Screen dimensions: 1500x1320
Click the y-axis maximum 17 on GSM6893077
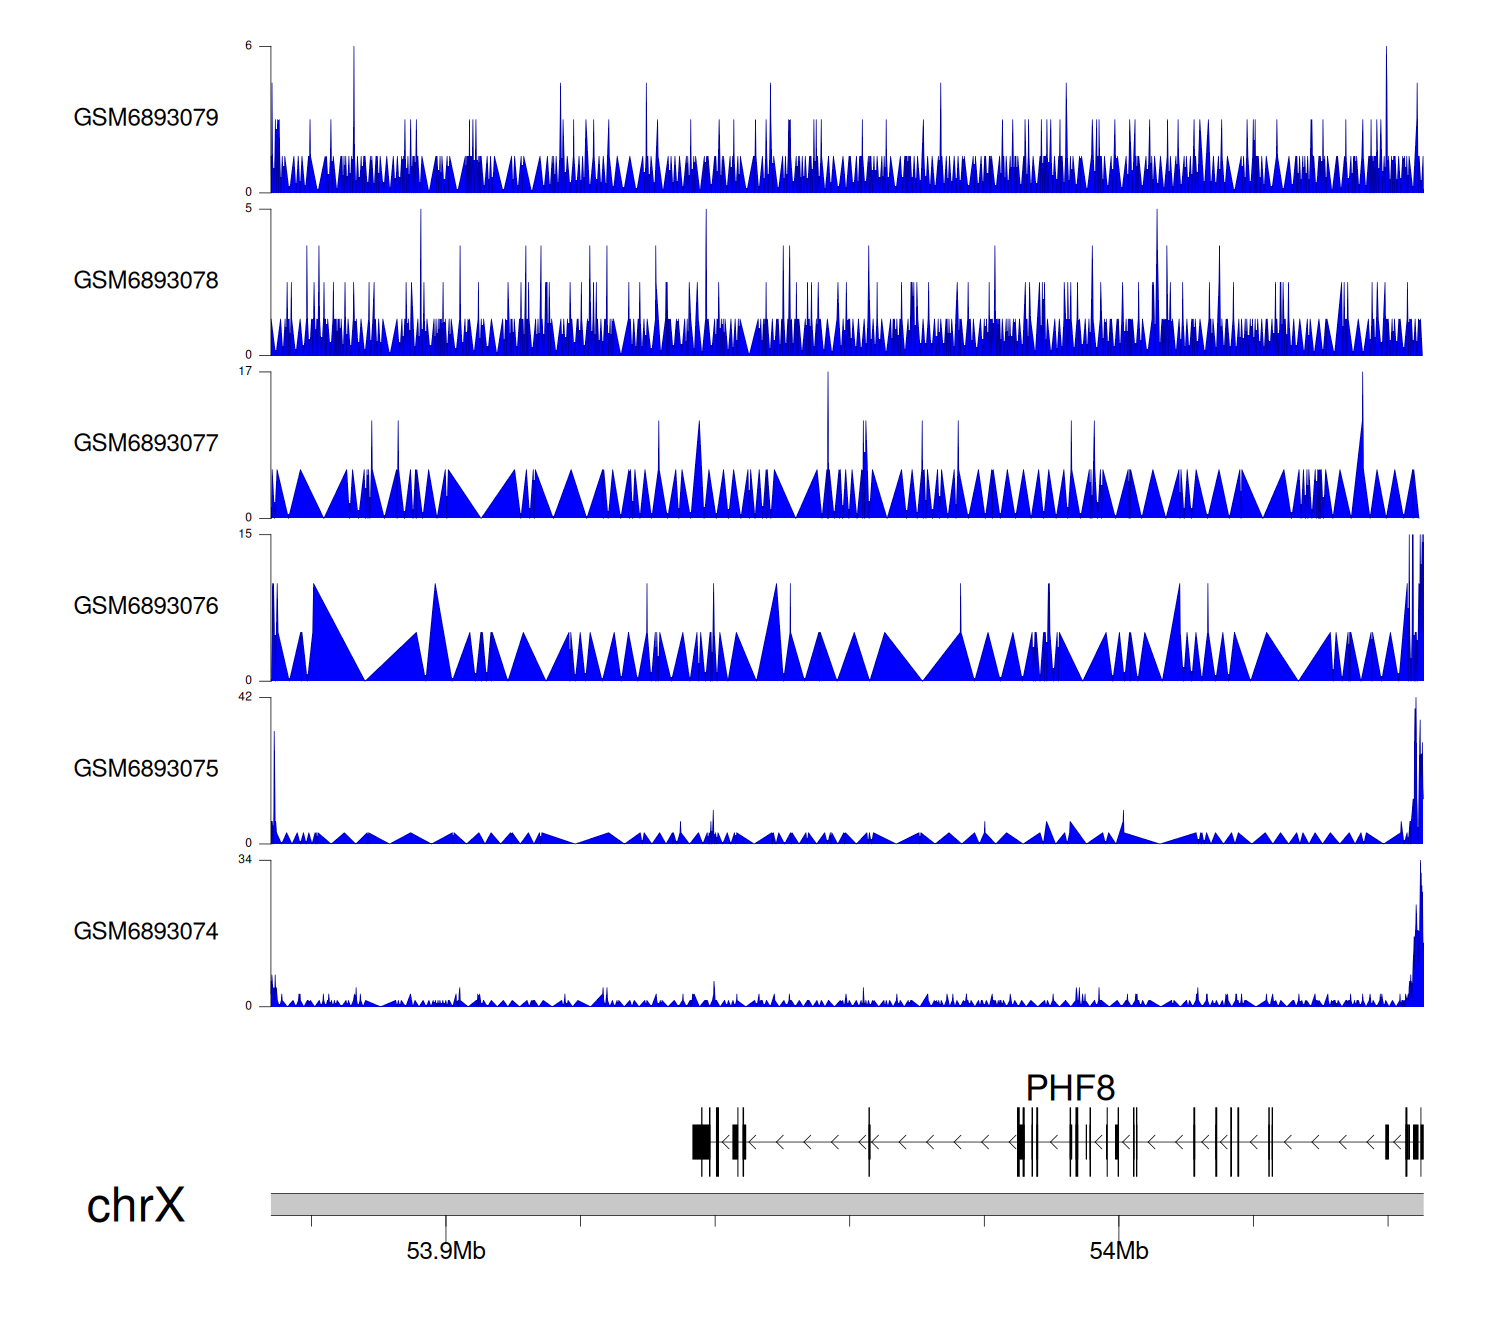tap(245, 371)
